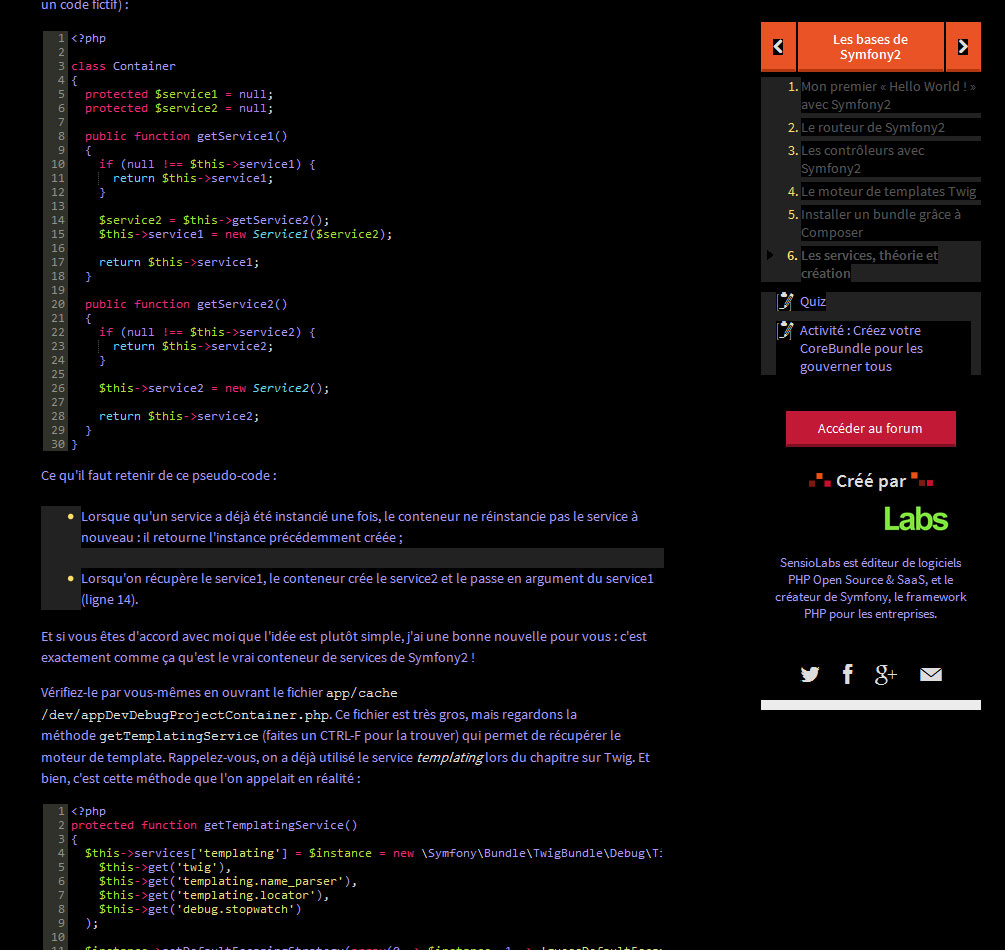The height and width of the screenshot is (950, 1005).
Task: Share by email envelope icon
Action: 931,674
